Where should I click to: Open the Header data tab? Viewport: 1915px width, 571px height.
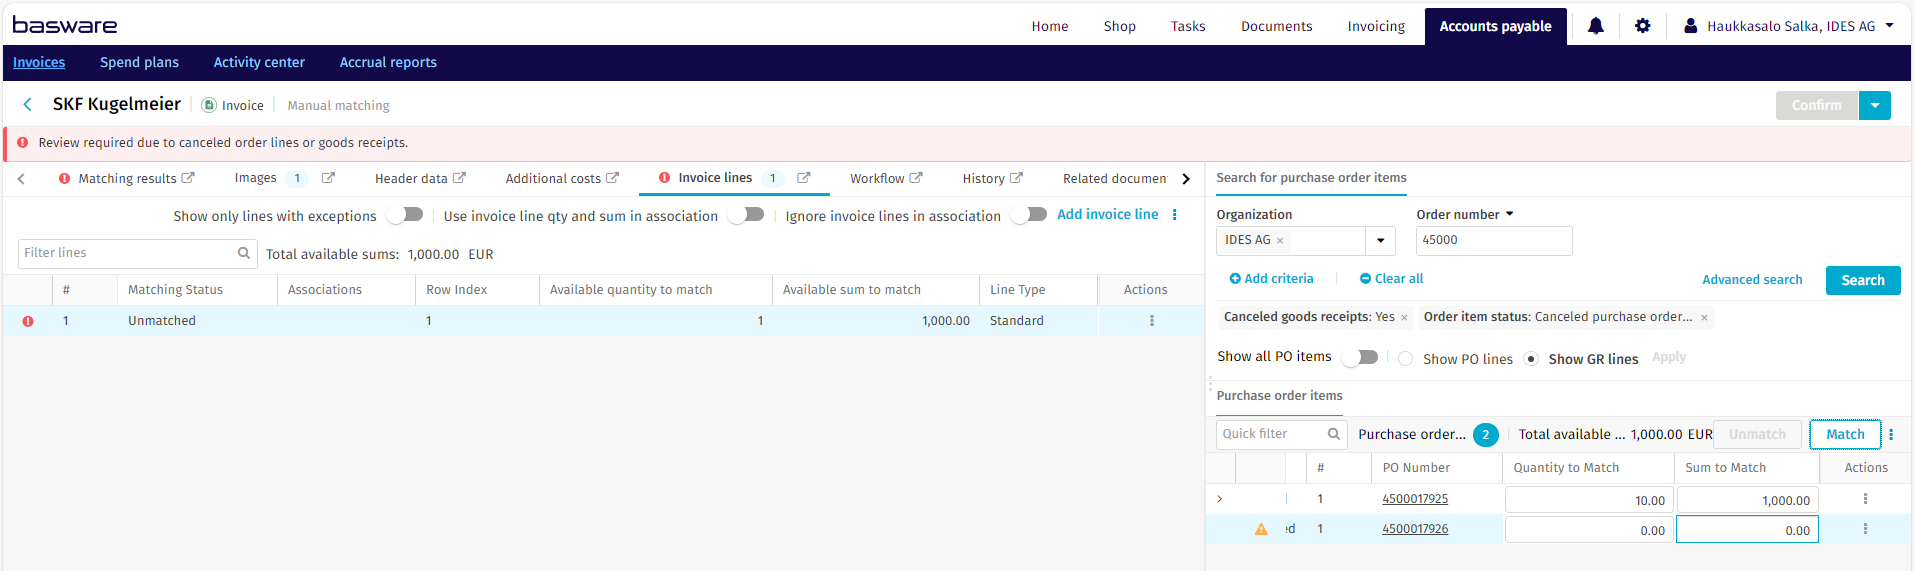(411, 178)
